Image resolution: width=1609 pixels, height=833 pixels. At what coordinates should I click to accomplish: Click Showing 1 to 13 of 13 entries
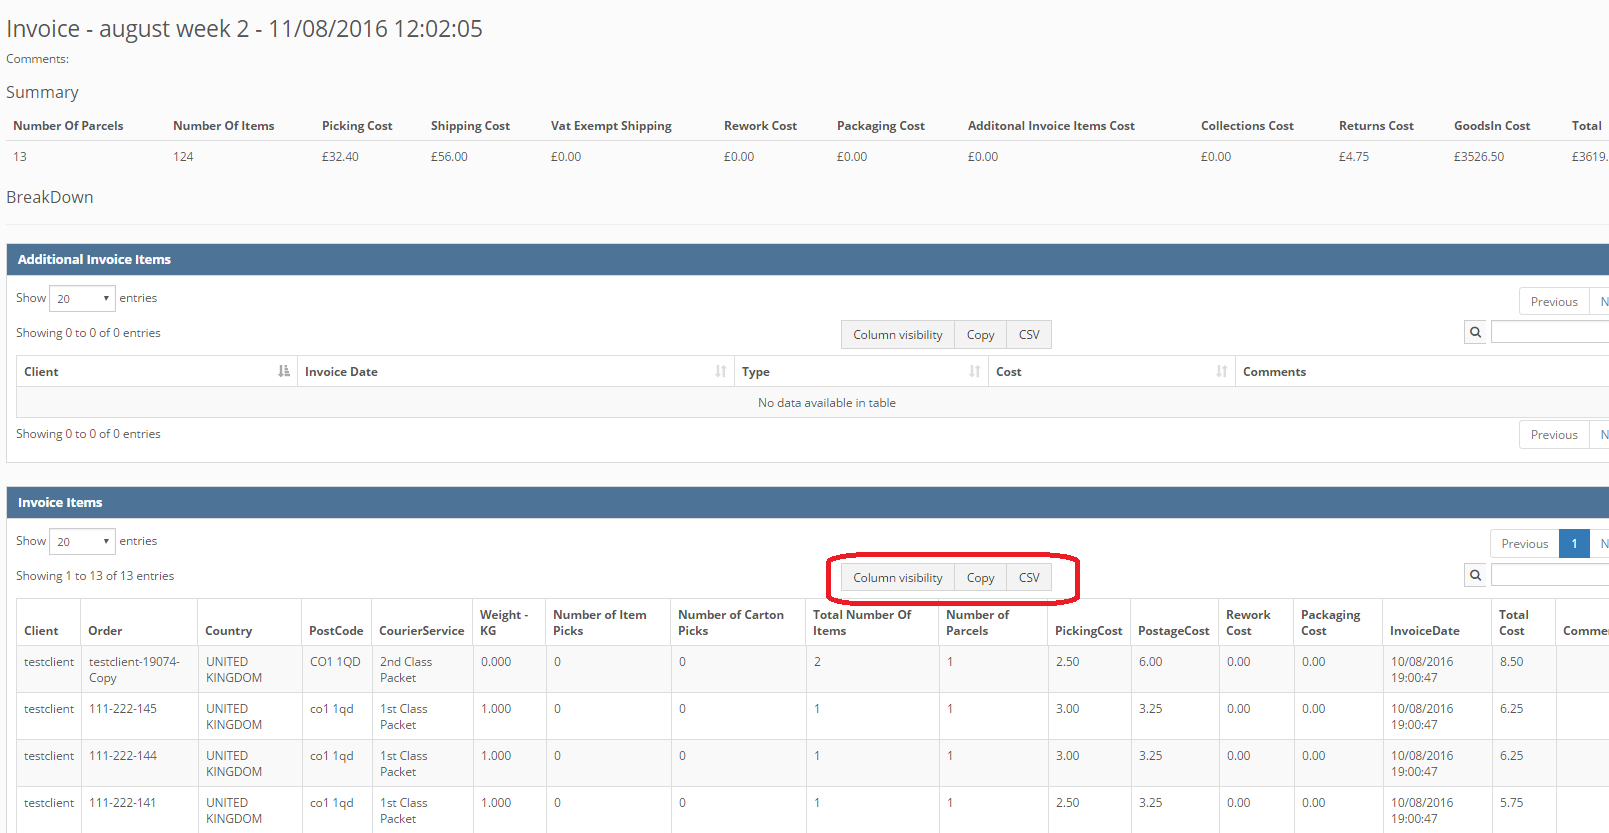(95, 576)
